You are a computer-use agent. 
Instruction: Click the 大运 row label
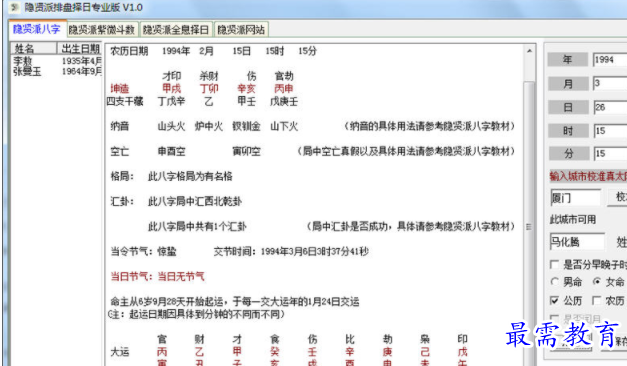pyautogui.click(x=120, y=352)
